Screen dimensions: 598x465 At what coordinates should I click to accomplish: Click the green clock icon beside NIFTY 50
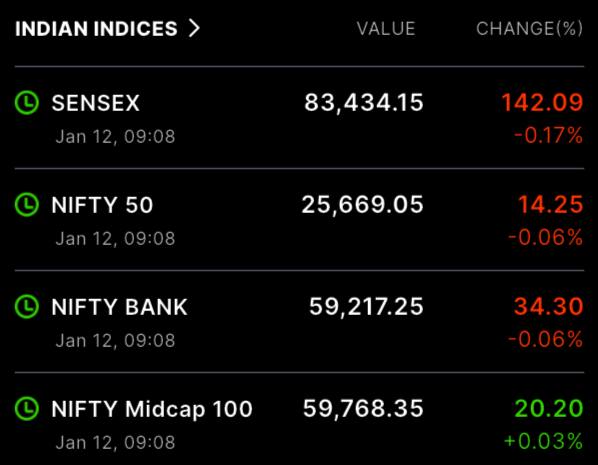(27, 204)
